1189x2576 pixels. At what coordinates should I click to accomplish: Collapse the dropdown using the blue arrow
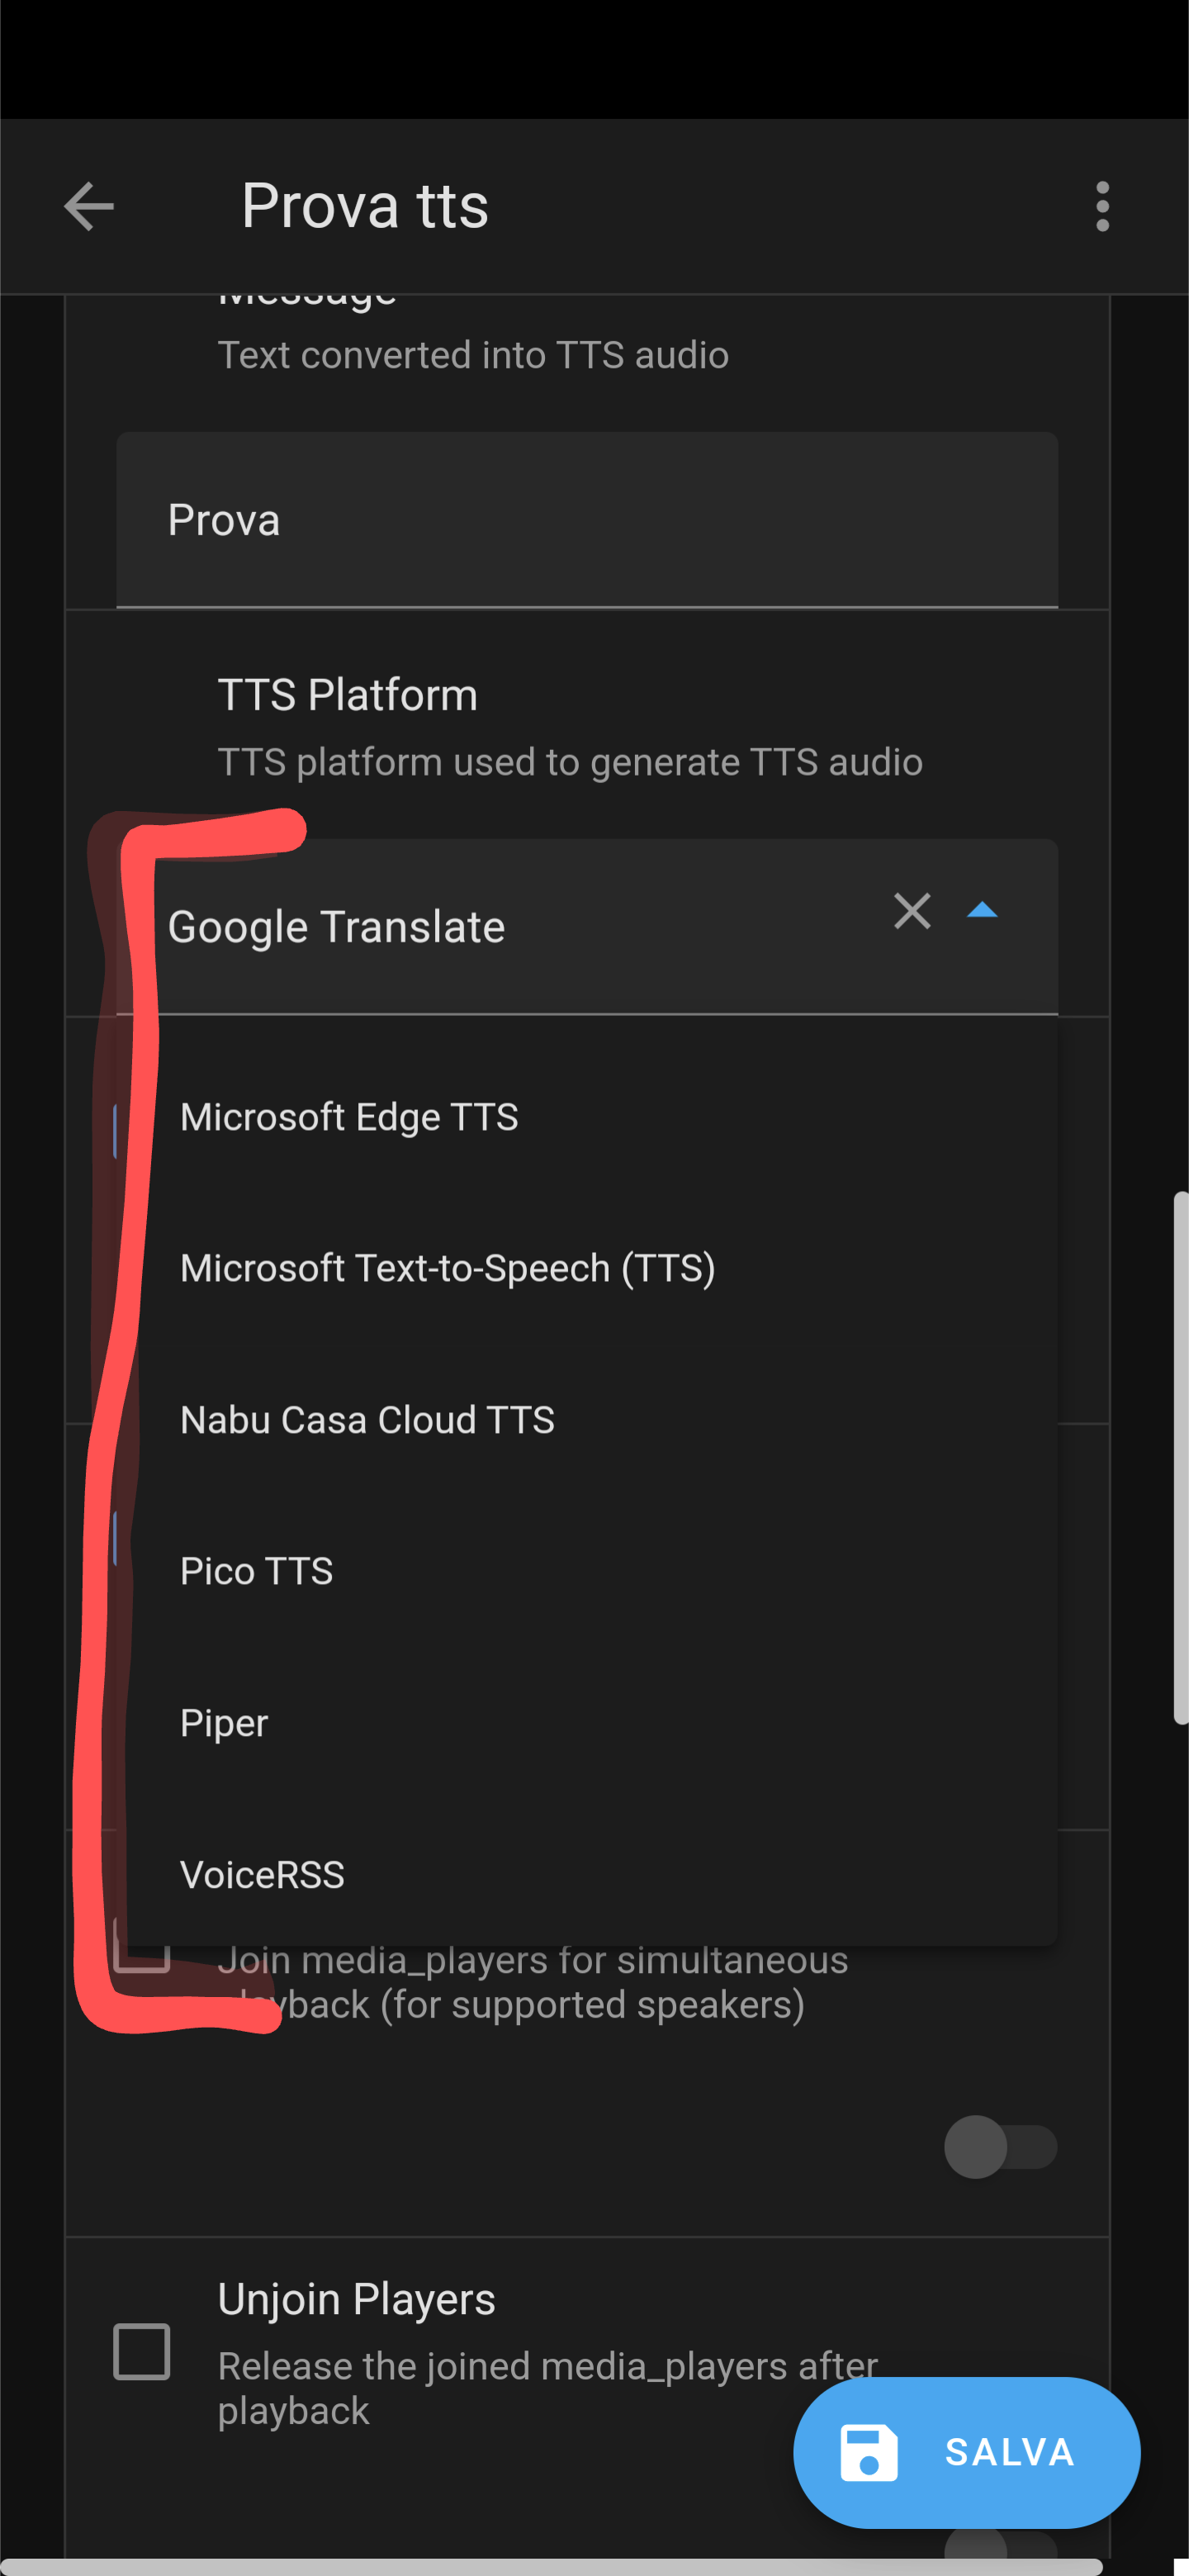[x=985, y=911]
